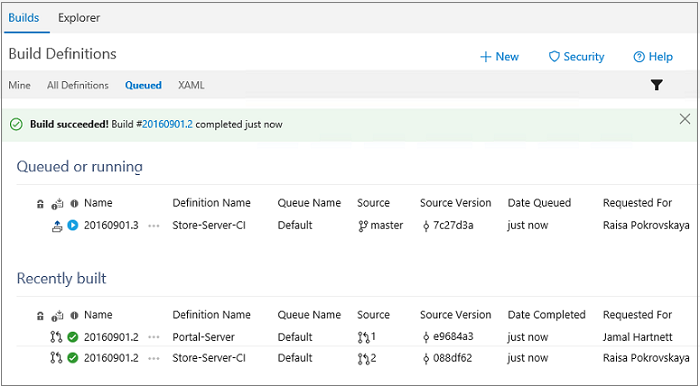
Task: Open build #20160901.2 link in notification
Action: click(167, 124)
